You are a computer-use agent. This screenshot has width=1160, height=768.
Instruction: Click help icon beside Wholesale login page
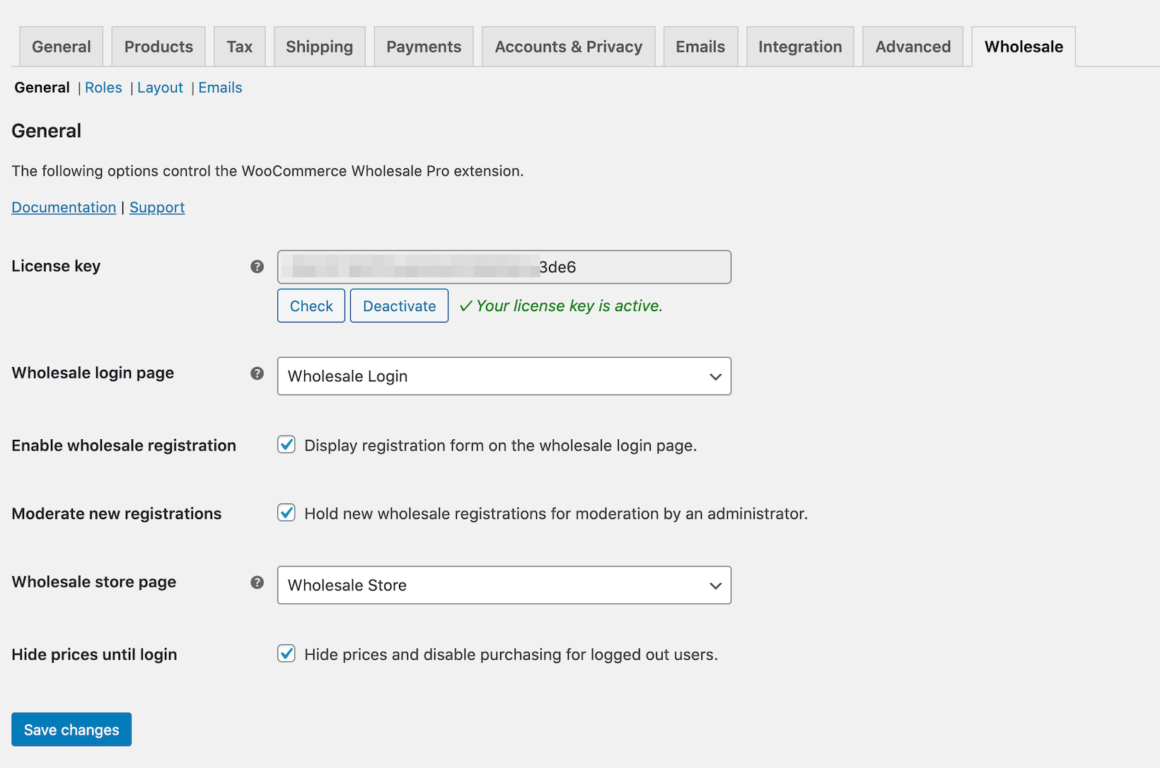click(x=257, y=373)
